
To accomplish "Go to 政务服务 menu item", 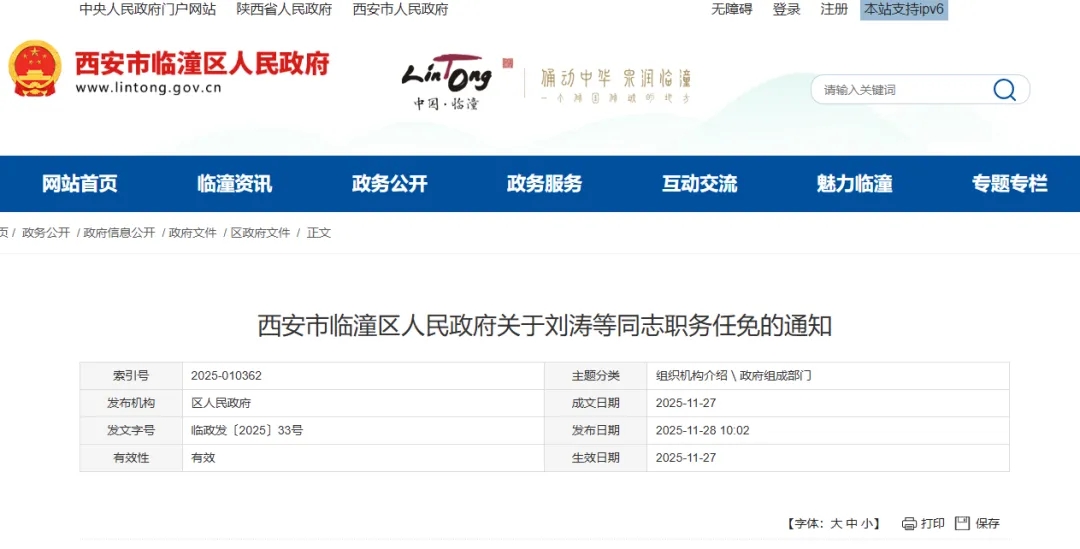I will pyautogui.click(x=545, y=184).
